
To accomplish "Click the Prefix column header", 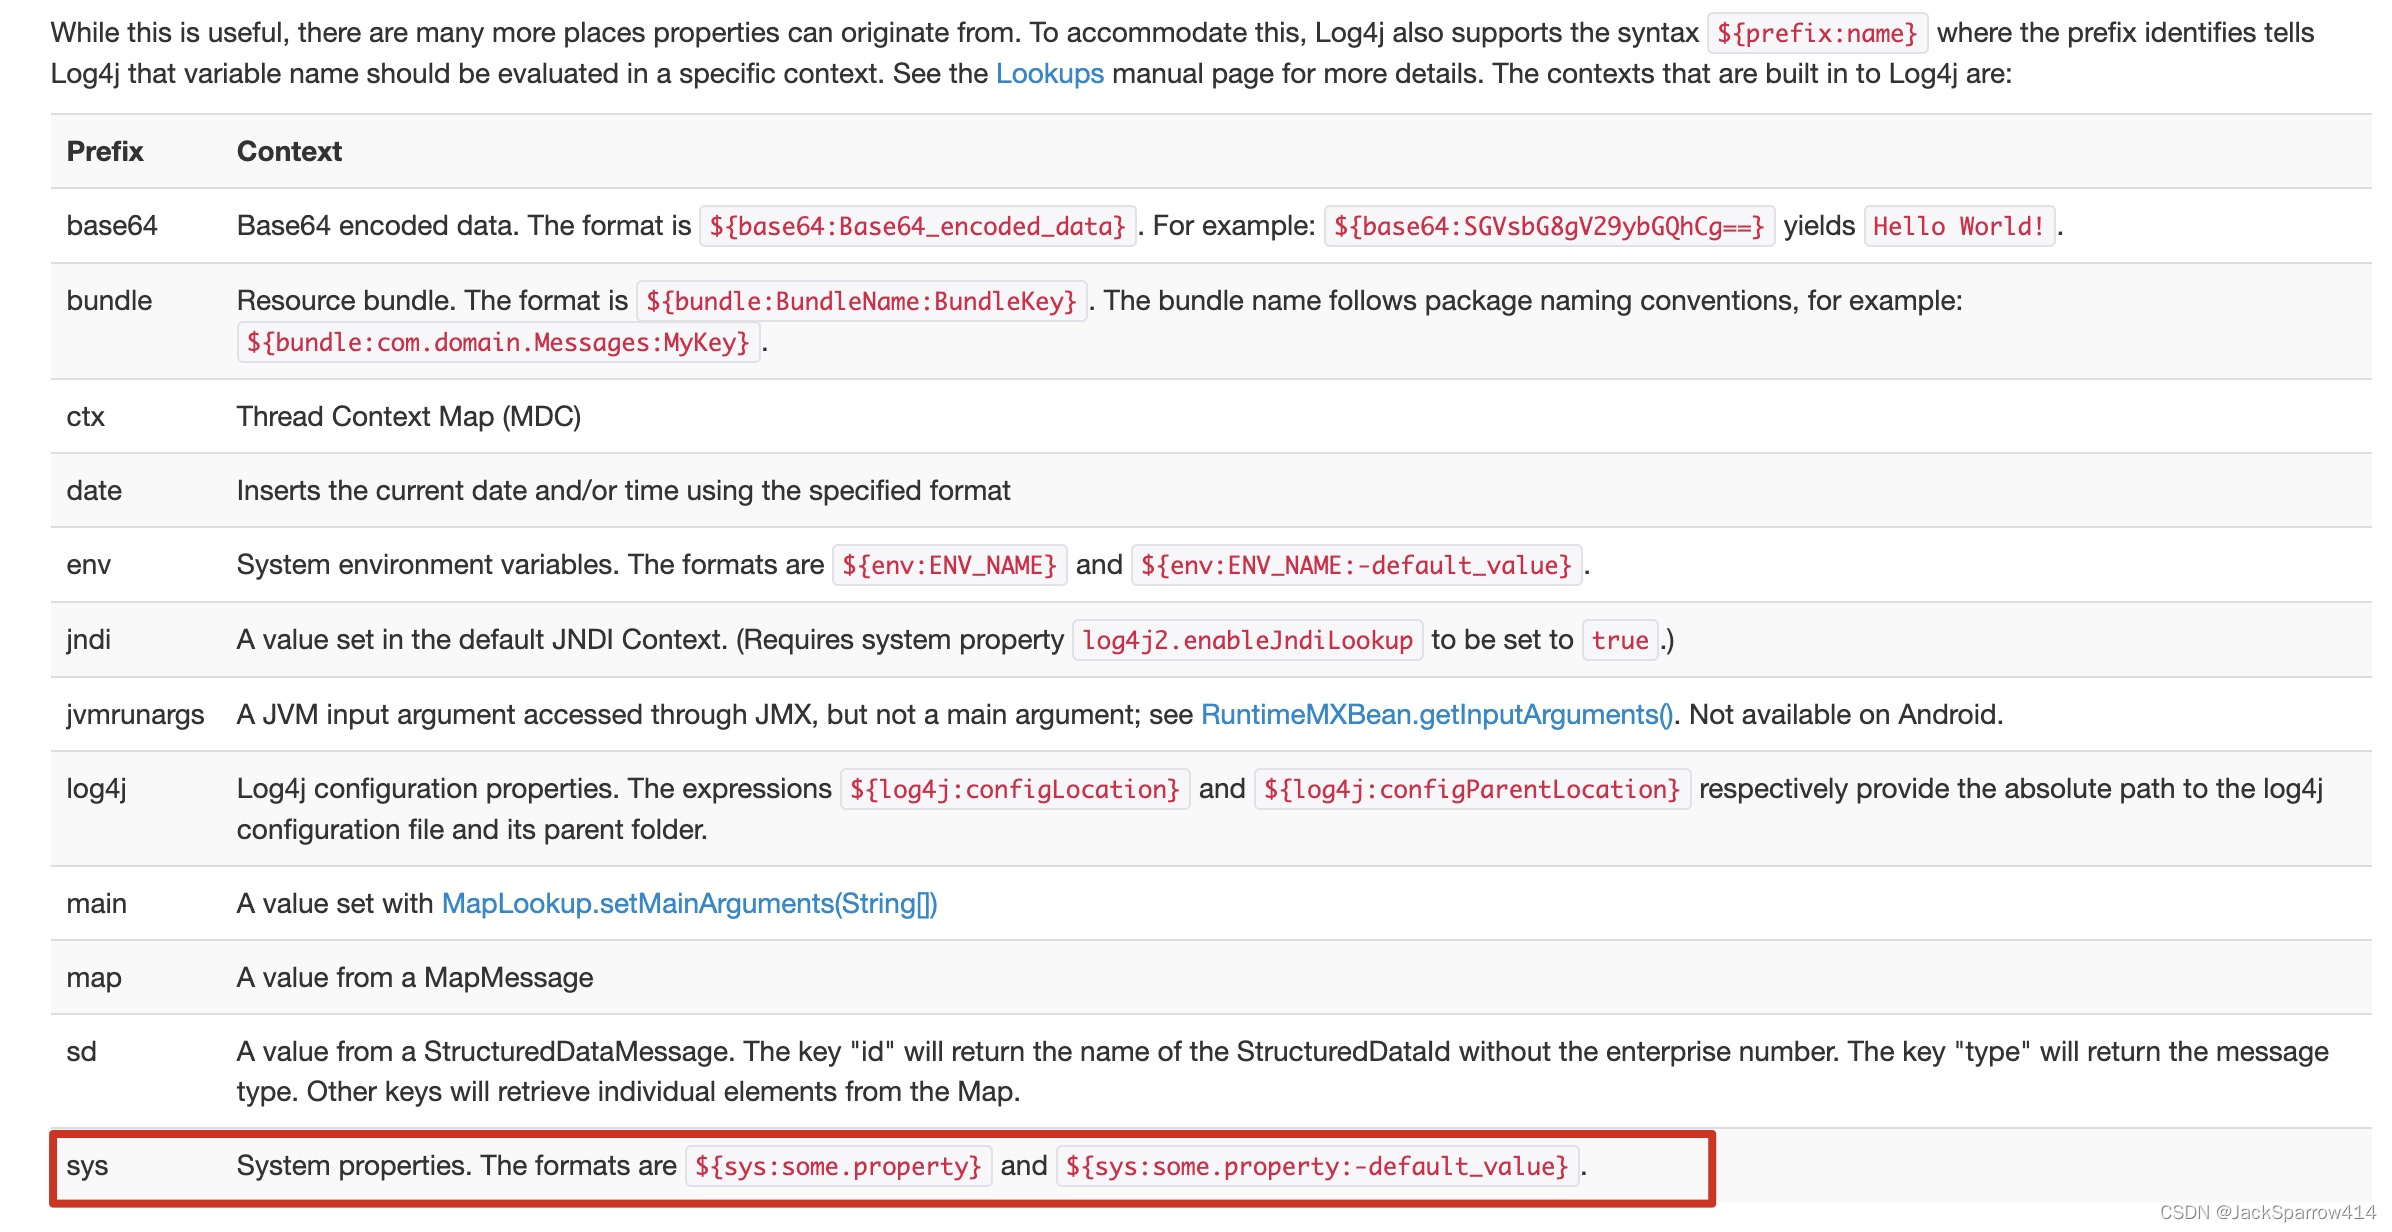I will click(x=105, y=152).
